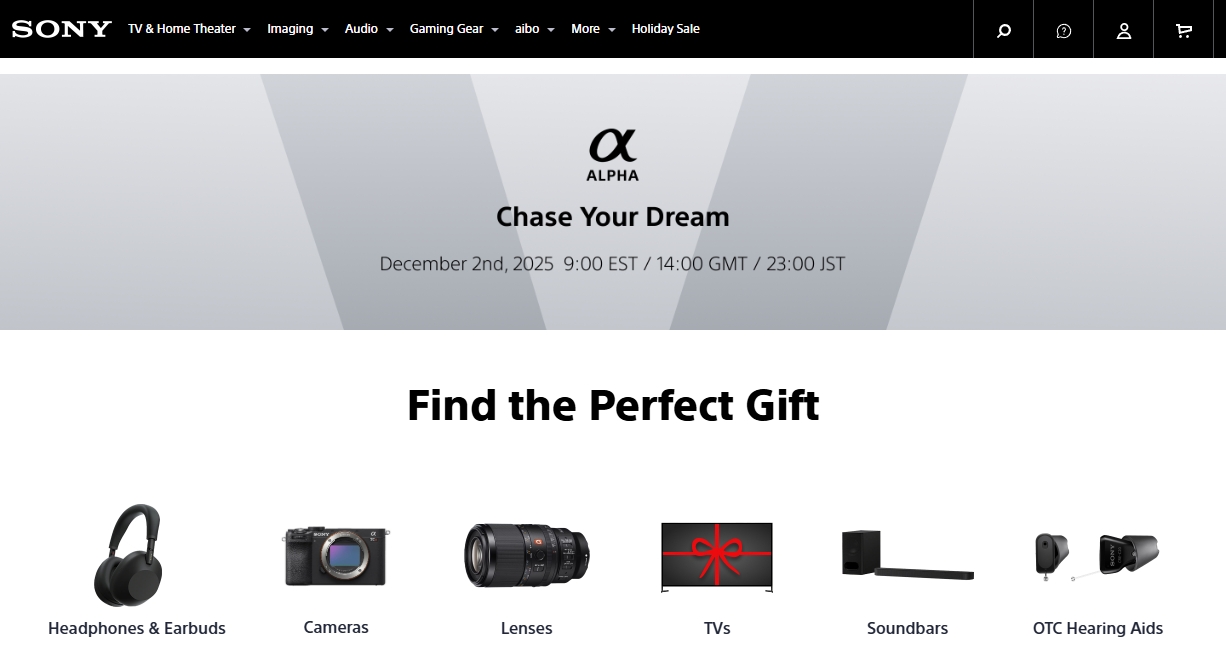Select the camera product image
The image size is (1226, 661).
(336, 556)
